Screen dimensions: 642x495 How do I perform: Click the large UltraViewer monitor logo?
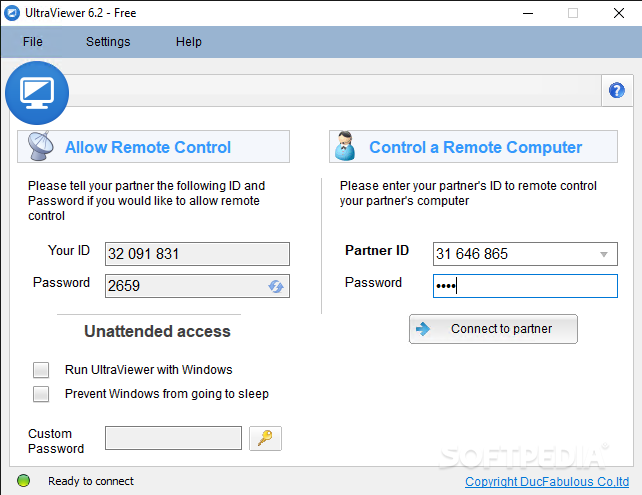[37, 93]
